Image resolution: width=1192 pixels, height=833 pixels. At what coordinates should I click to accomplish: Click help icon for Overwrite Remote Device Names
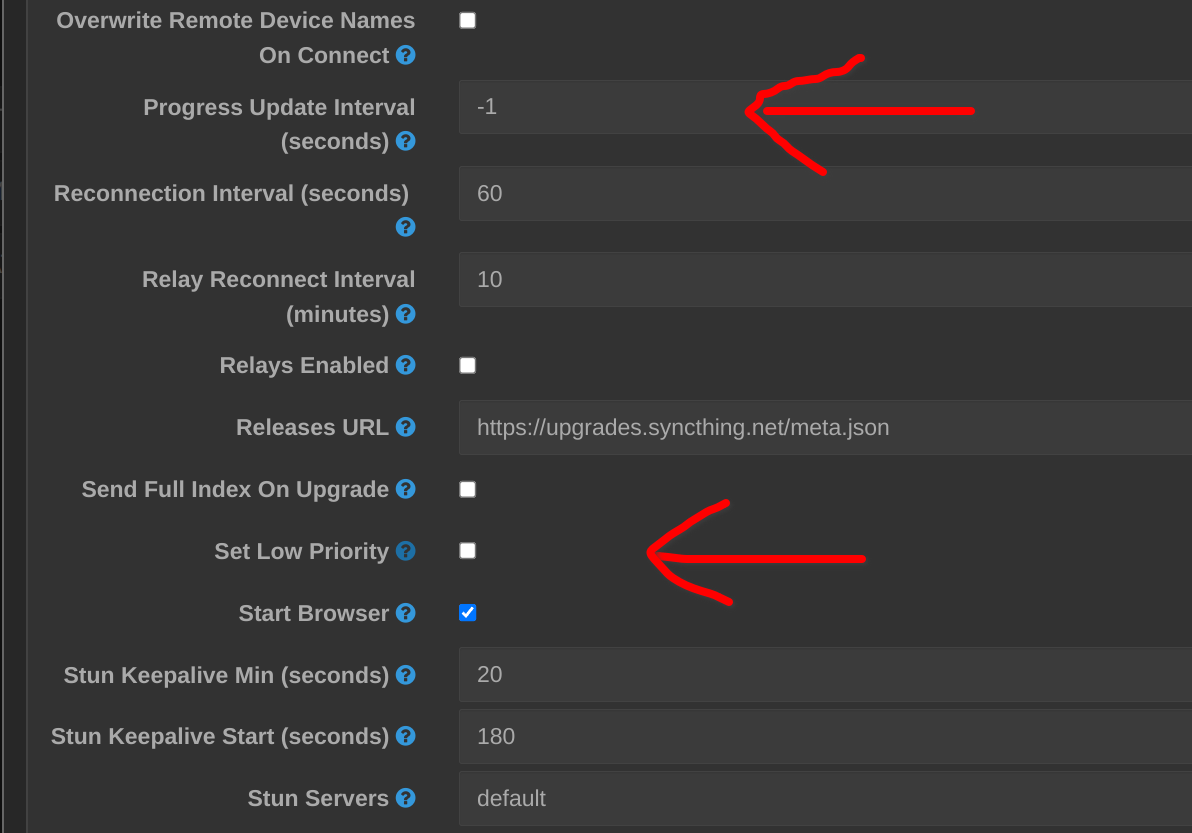tap(405, 55)
